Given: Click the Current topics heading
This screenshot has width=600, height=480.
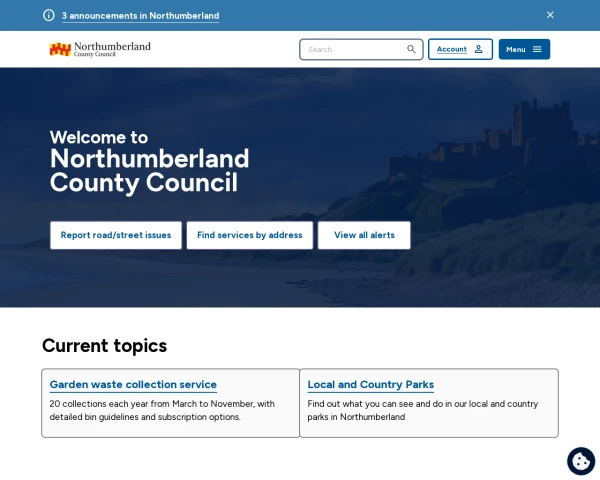Looking at the screenshot, I should (104, 345).
